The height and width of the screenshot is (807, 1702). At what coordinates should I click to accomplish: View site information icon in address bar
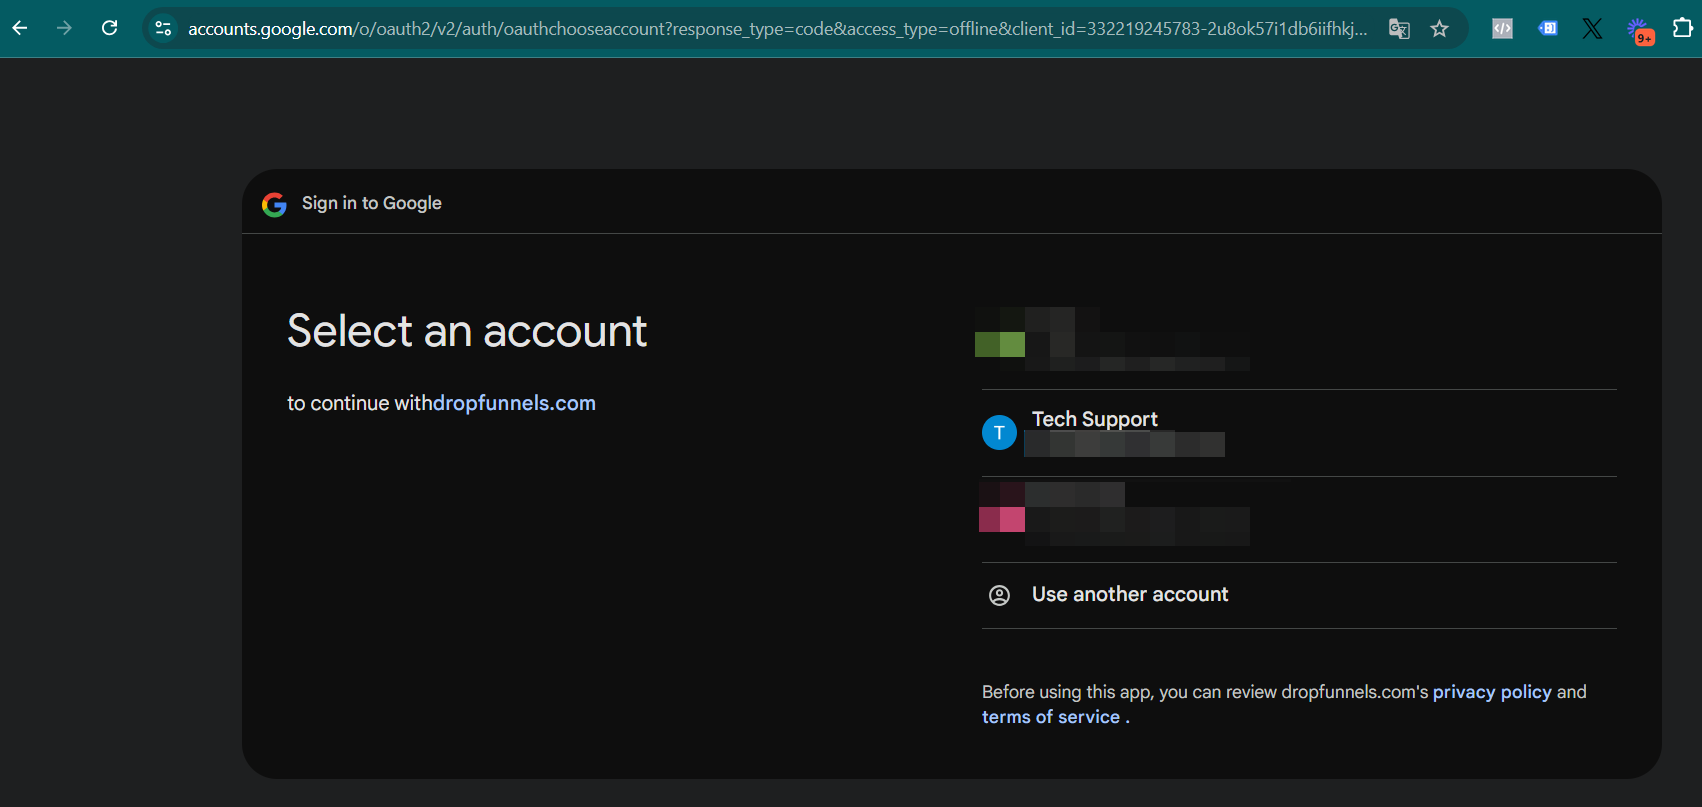click(x=164, y=28)
